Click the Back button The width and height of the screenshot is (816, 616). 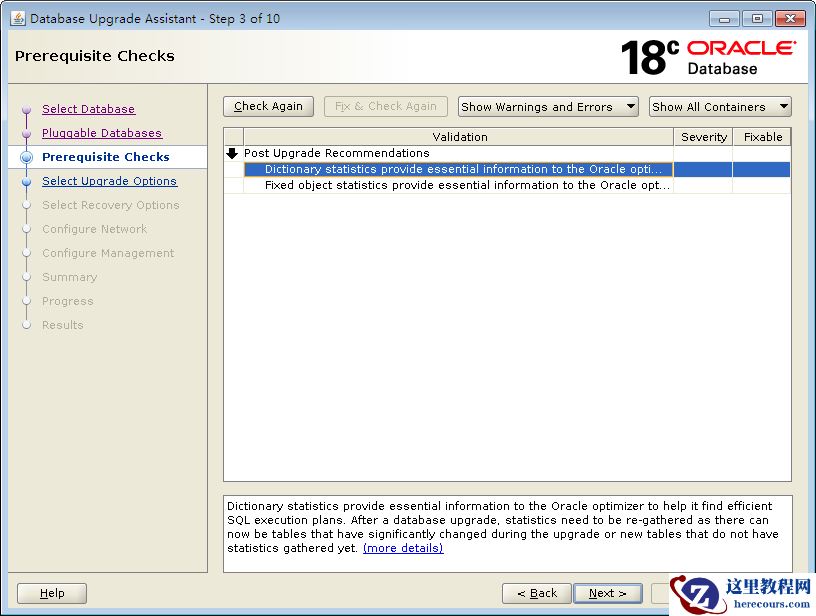pyautogui.click(x=537, y=593)
